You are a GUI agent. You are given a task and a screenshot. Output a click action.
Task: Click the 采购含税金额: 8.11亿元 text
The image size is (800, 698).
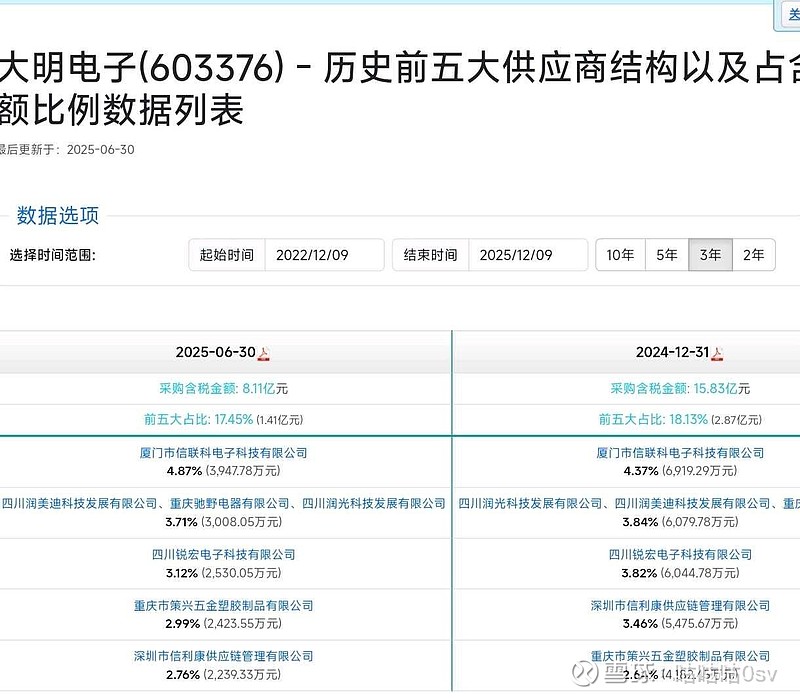coord(223,389)
